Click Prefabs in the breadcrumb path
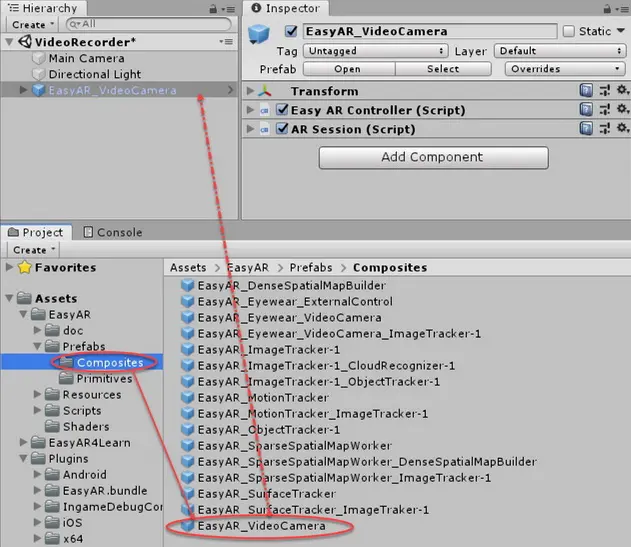Viewport: 631px width, 547px height. [x=311, y=267]
